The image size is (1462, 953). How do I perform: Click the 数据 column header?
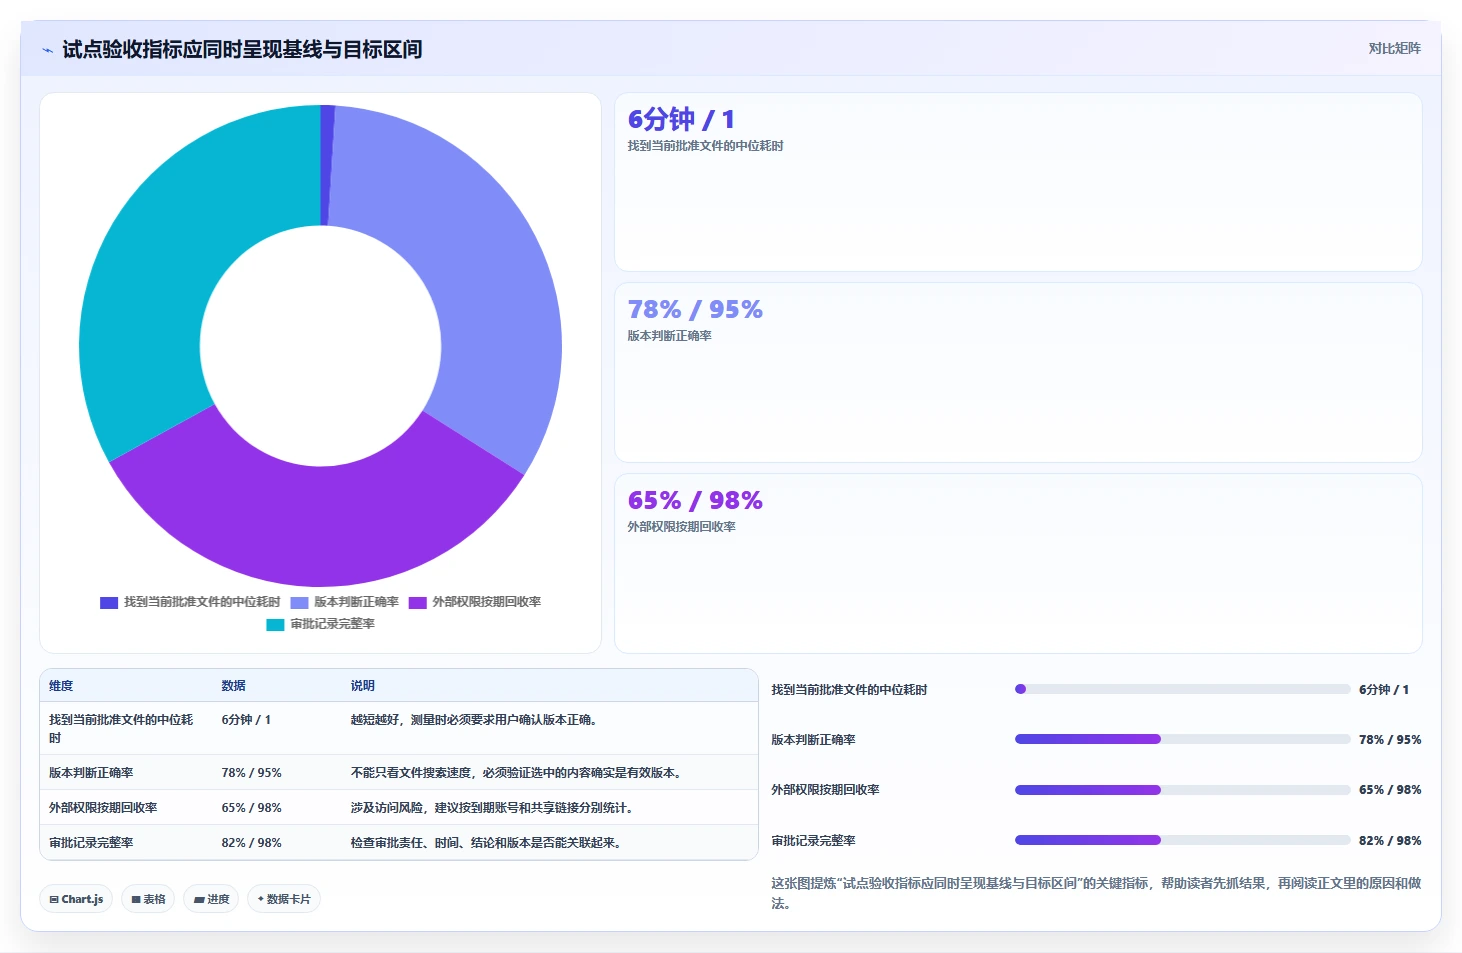click(233, 686)
